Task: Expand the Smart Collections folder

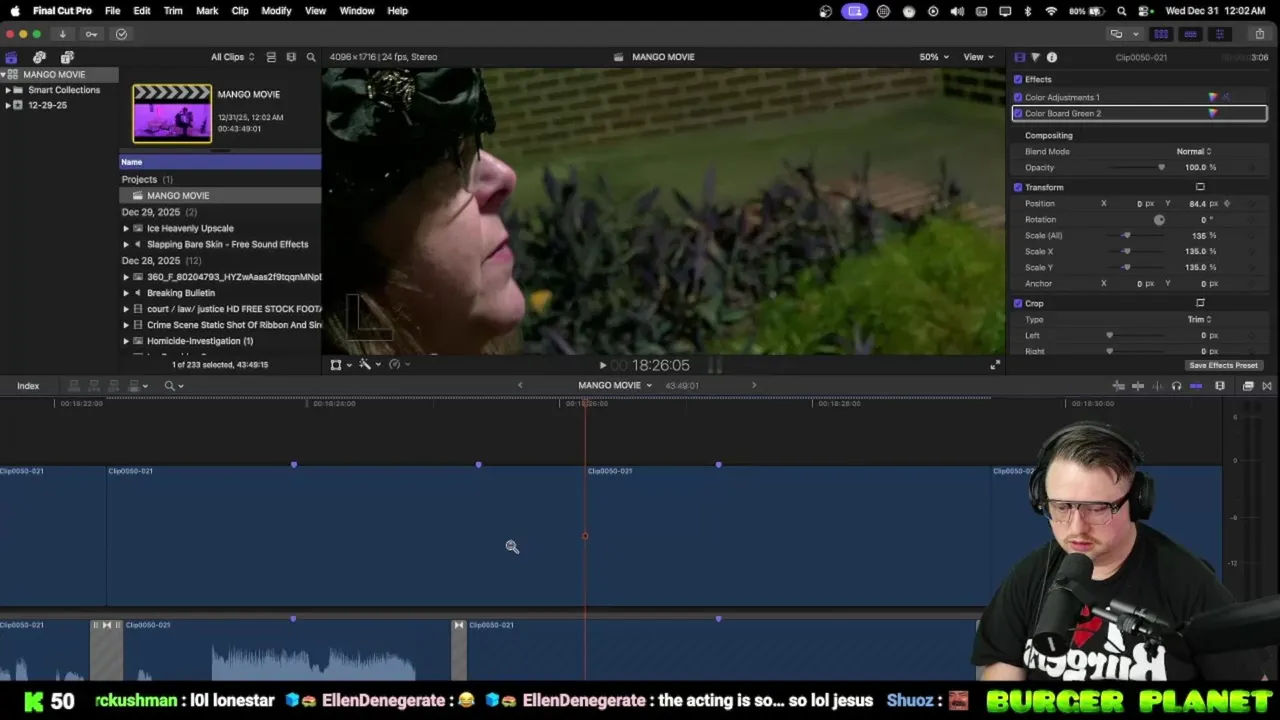Action: (x=8, y=90)
